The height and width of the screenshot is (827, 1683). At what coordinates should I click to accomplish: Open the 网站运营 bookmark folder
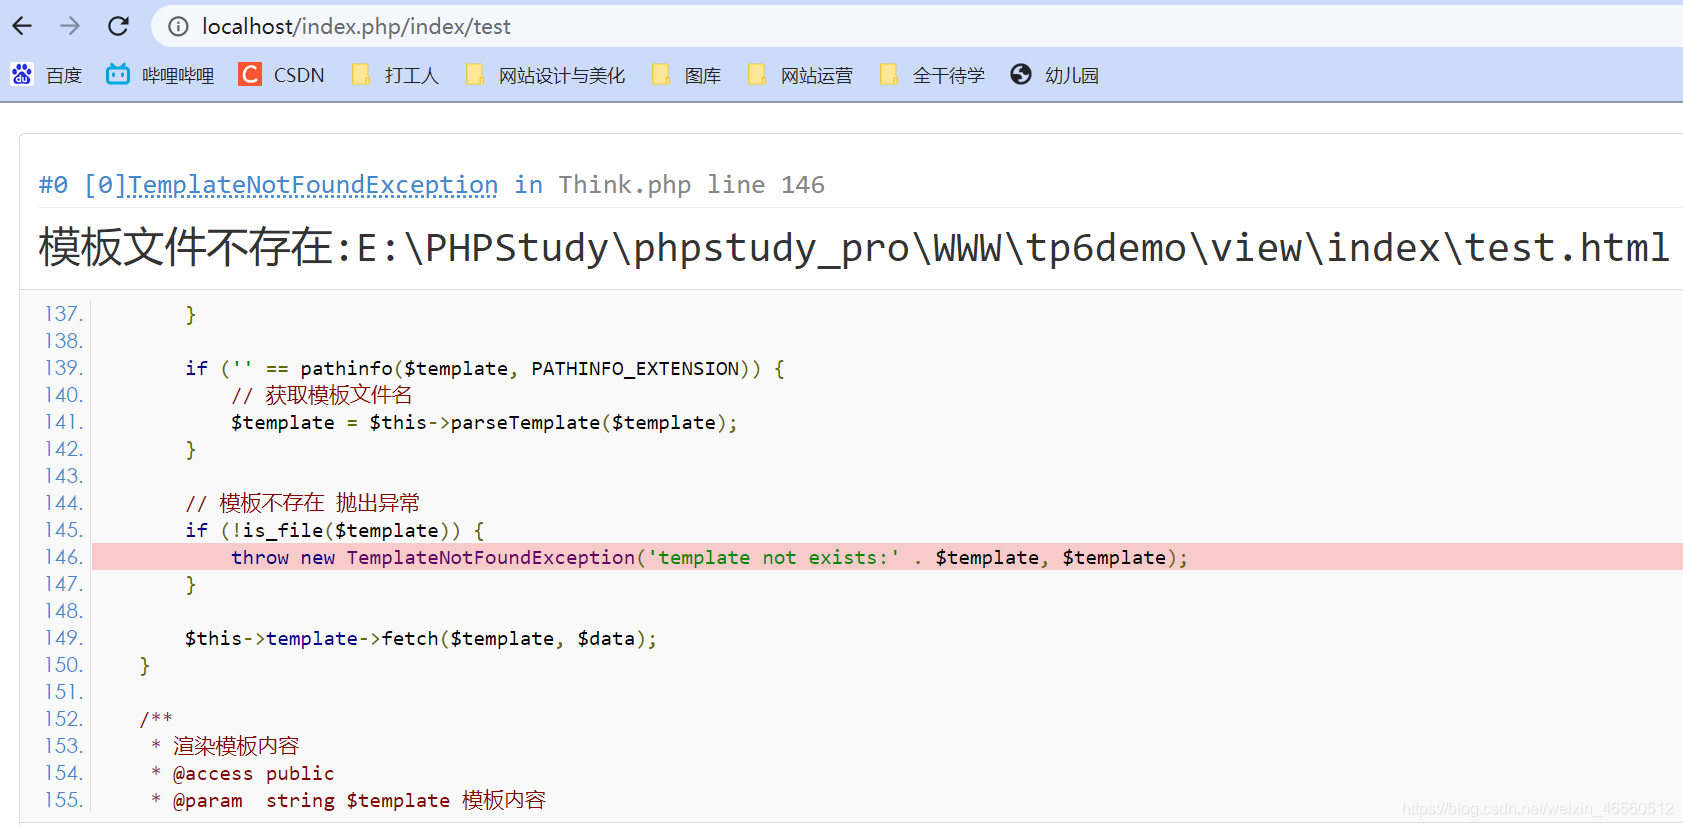tap(800, 75)
